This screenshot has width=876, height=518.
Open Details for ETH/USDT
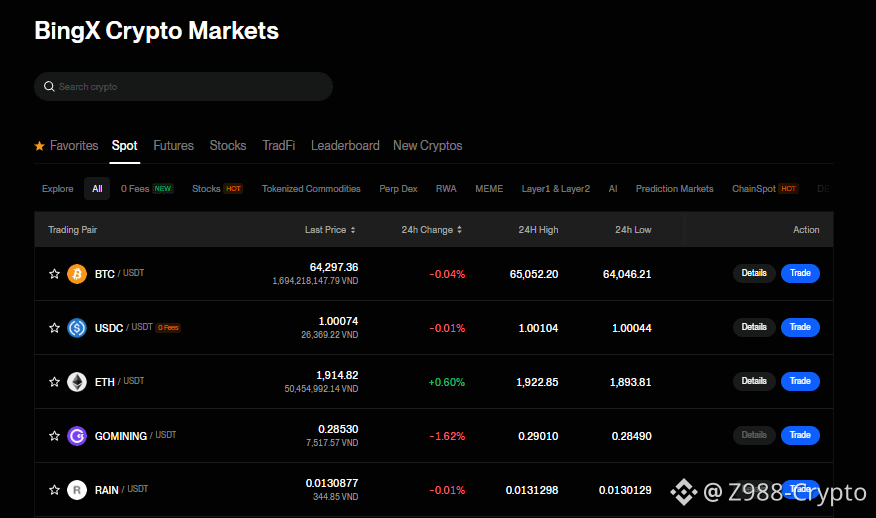[x=754, y=381]
